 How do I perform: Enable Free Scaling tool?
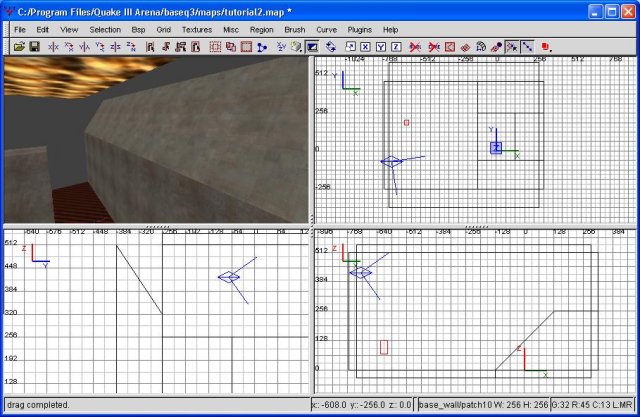350,47
